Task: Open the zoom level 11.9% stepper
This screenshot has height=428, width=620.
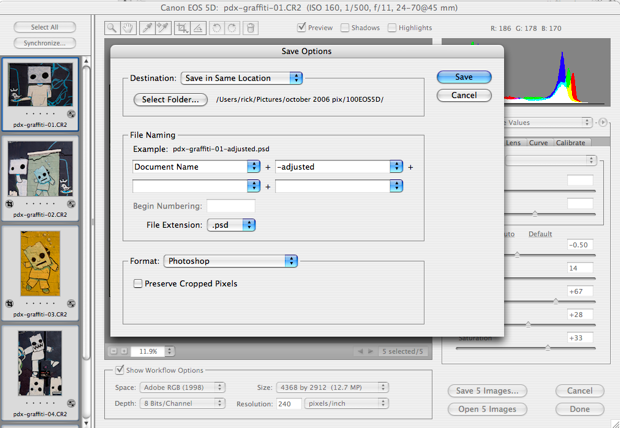Action: pyautogui.click(x=169, y=351)
